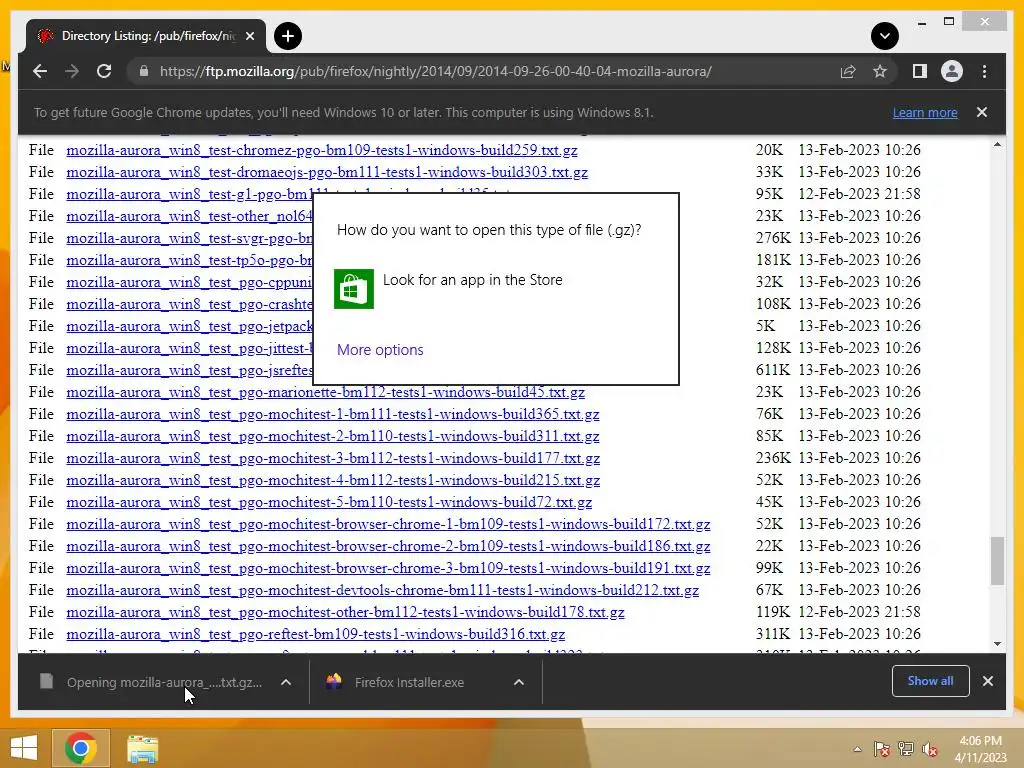Close the downloads bar
Screen dimensions: 1024x768
[x=987, y=681]
